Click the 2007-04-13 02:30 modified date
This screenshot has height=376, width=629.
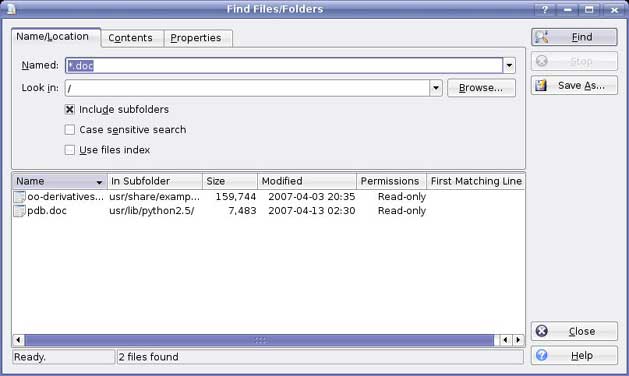(312, 211)
